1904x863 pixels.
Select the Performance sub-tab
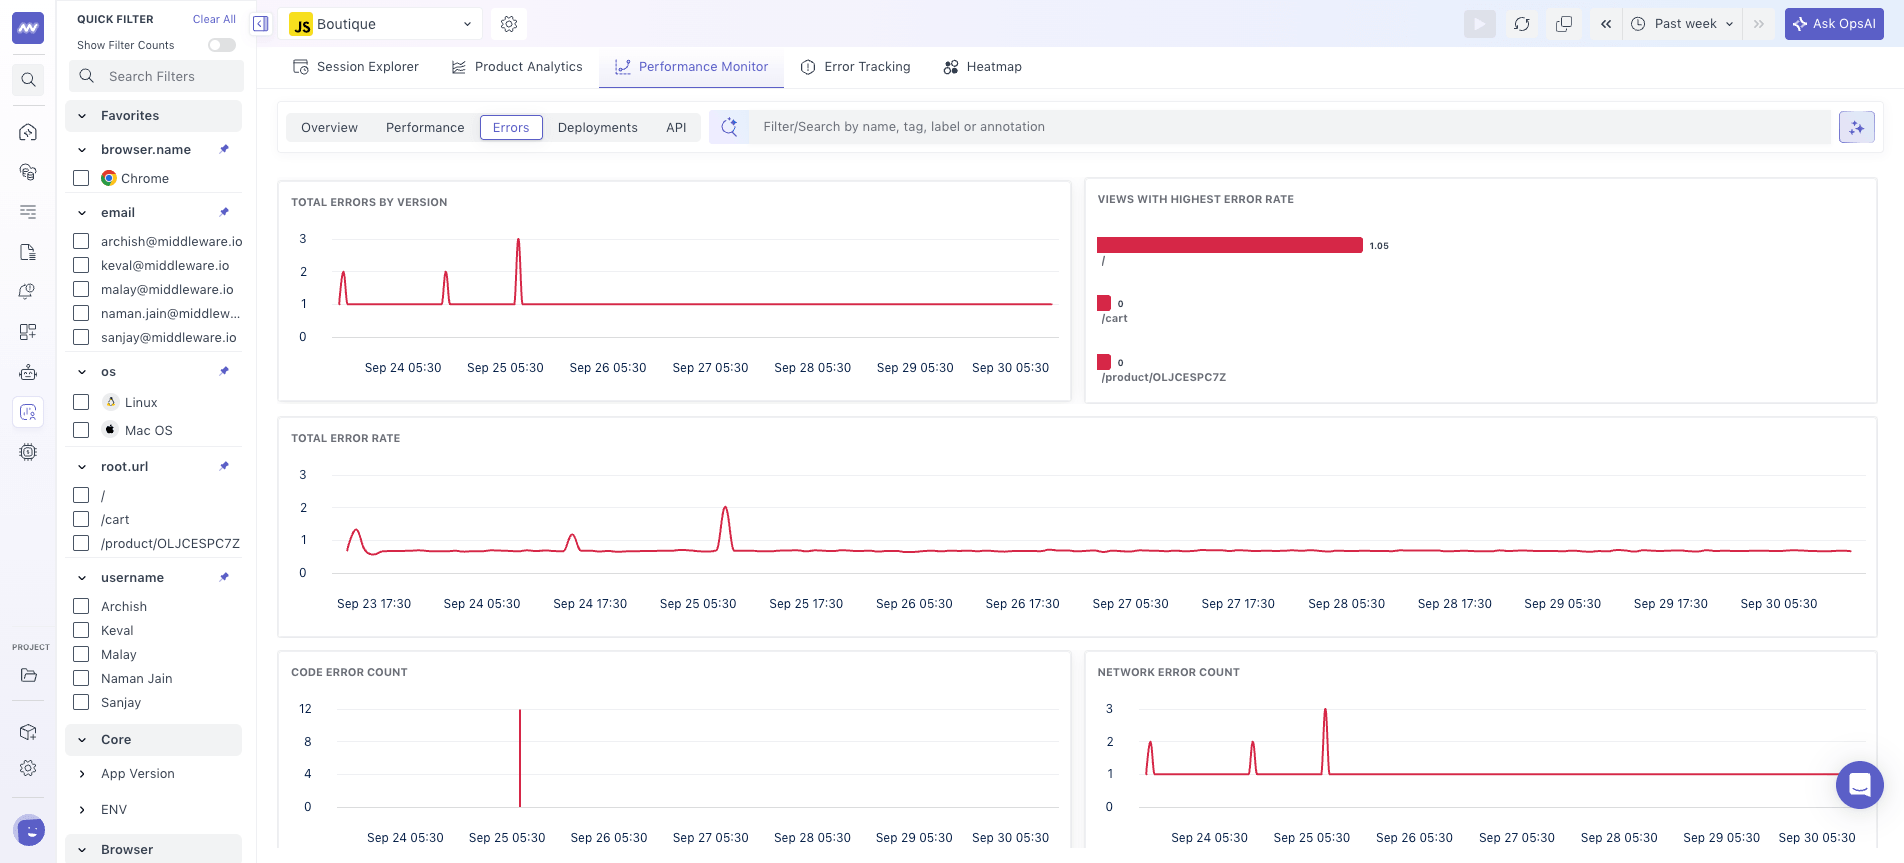click(x=425, y=127)
